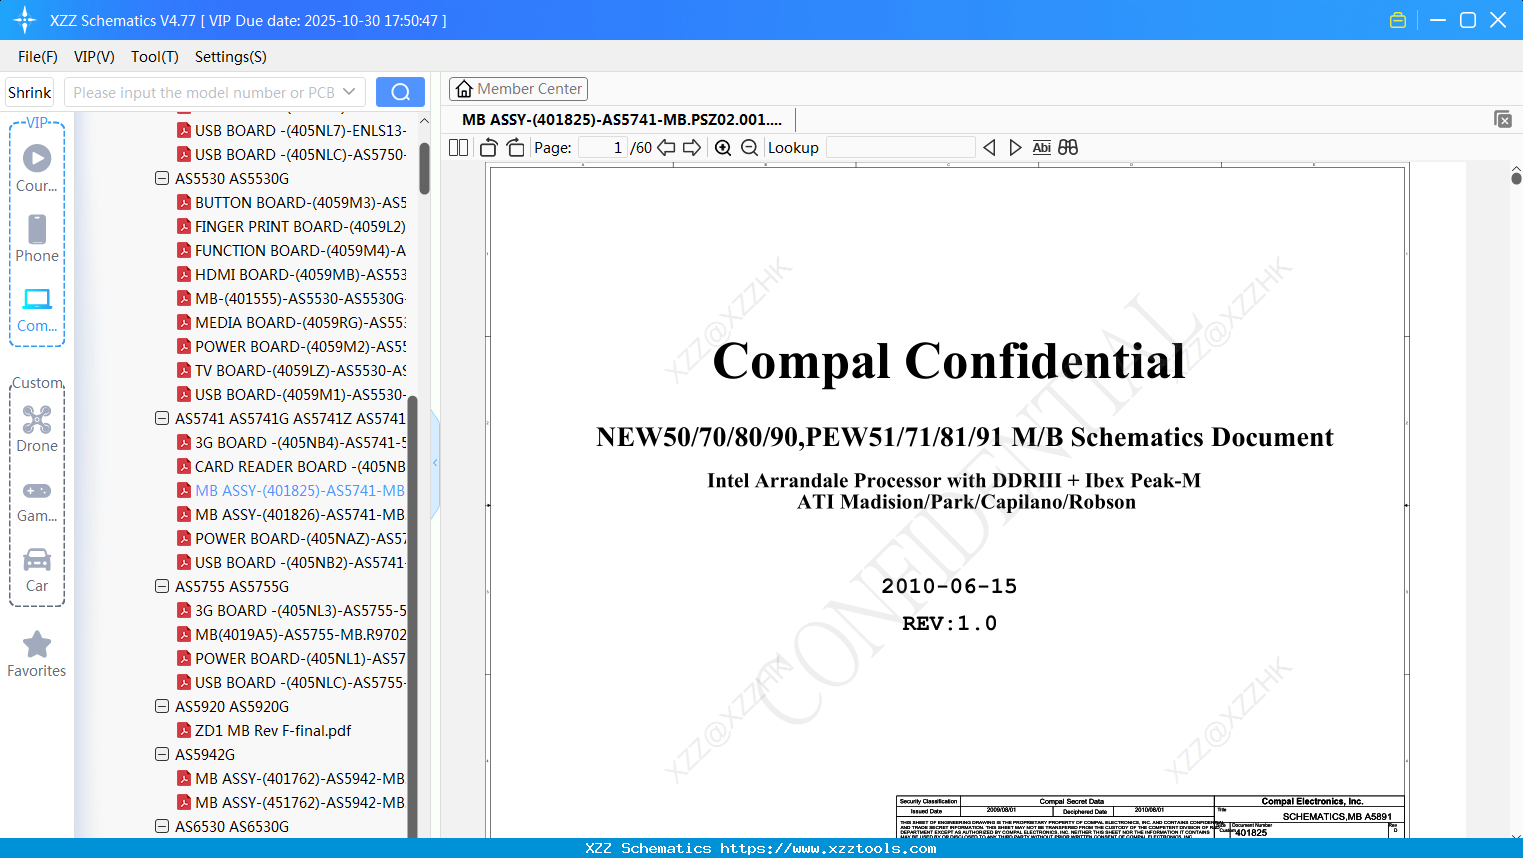Image resolution: width=1523 pixels, height=858 pixels.
Task: Select the Computer category
Action: pyautogui.click(x=37, y=309)
